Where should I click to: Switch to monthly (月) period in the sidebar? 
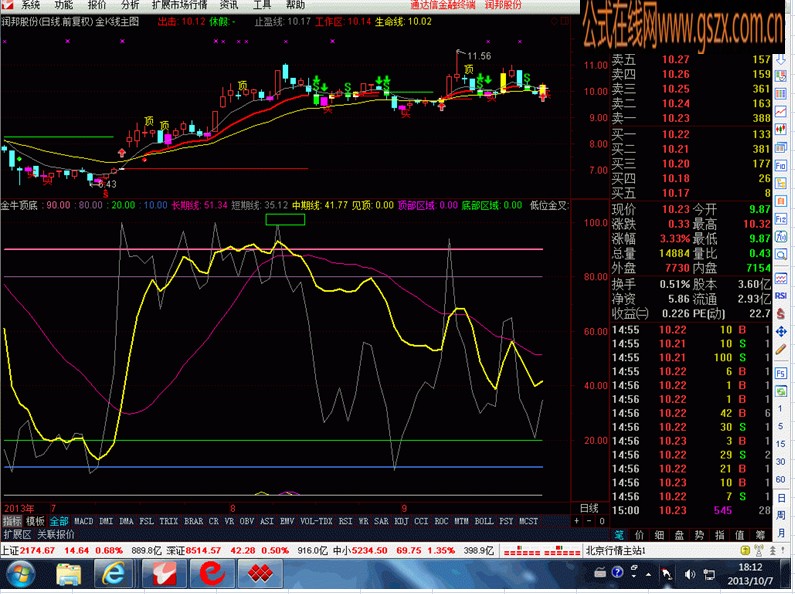[x=781, y=533]
